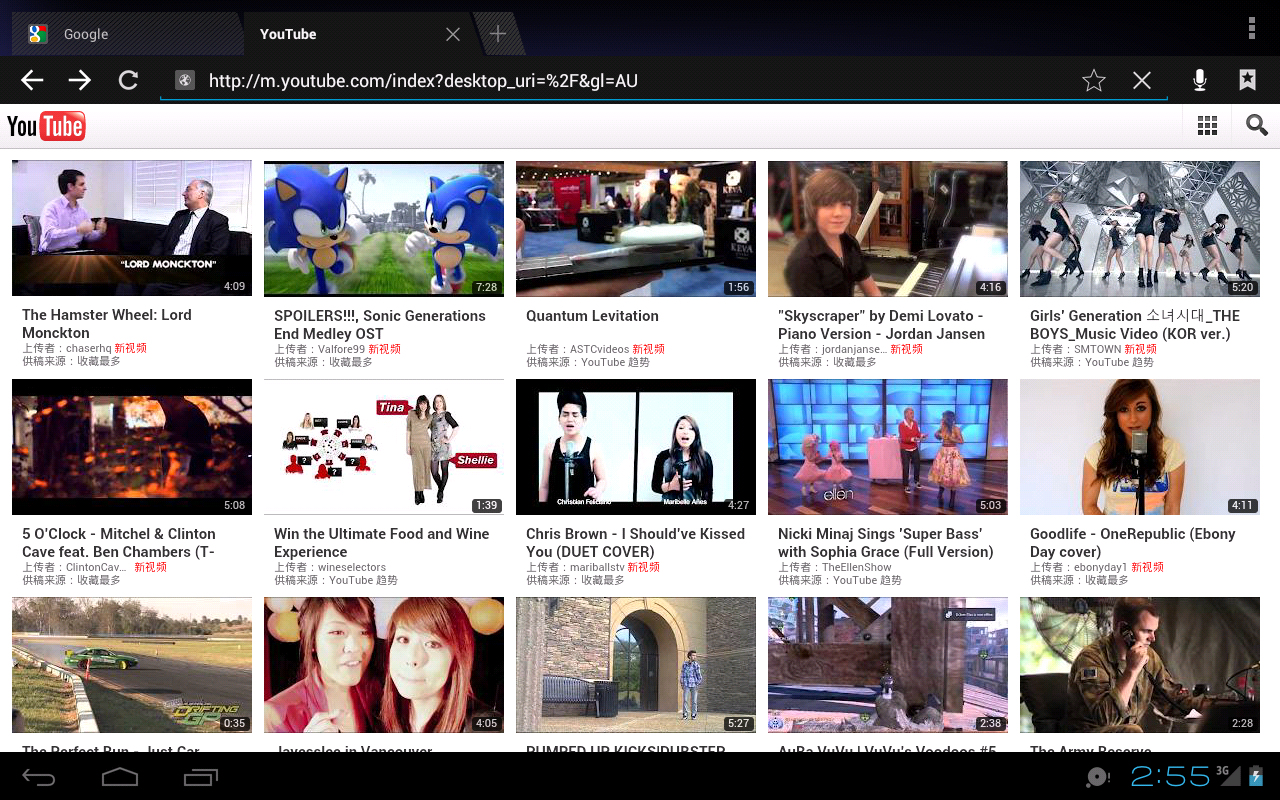
Task: Select the YouTube tab
Action: pos(343,34)
